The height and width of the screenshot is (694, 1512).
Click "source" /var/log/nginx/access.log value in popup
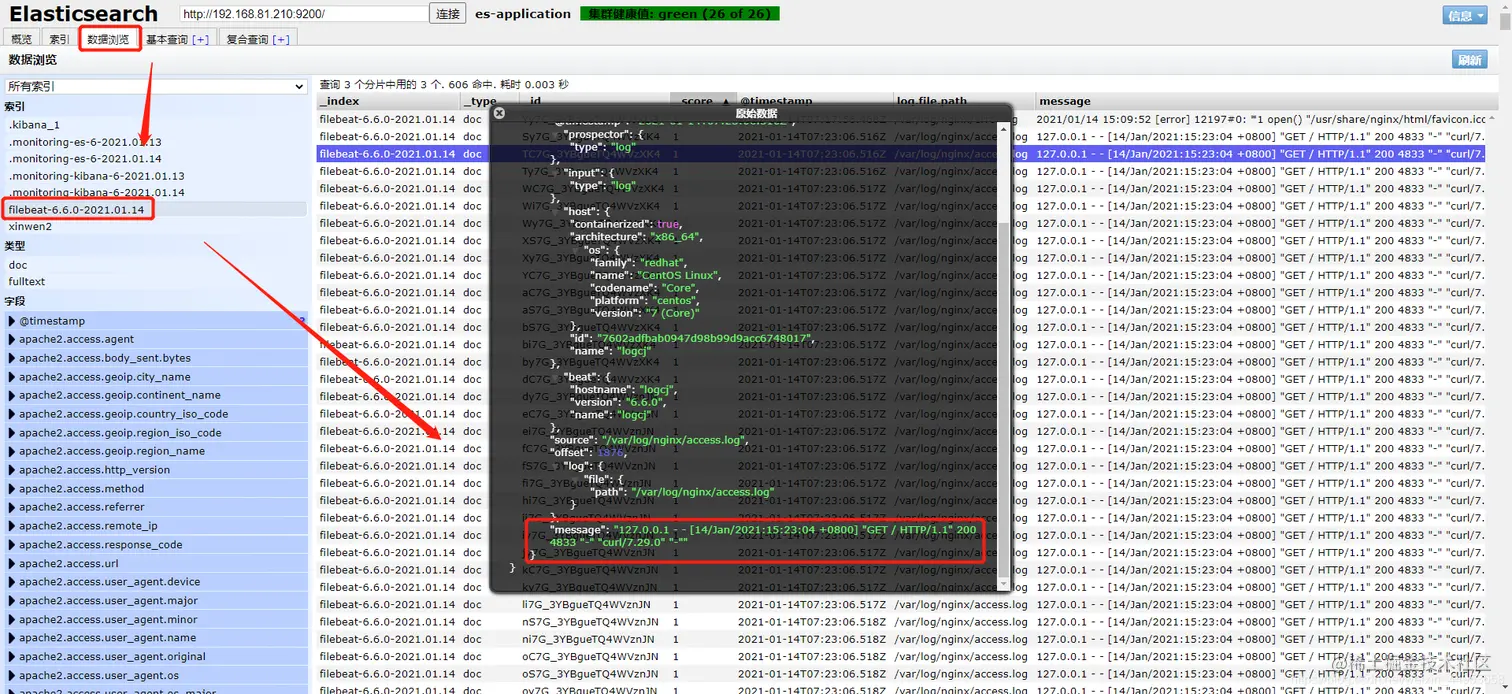(675, 440)
